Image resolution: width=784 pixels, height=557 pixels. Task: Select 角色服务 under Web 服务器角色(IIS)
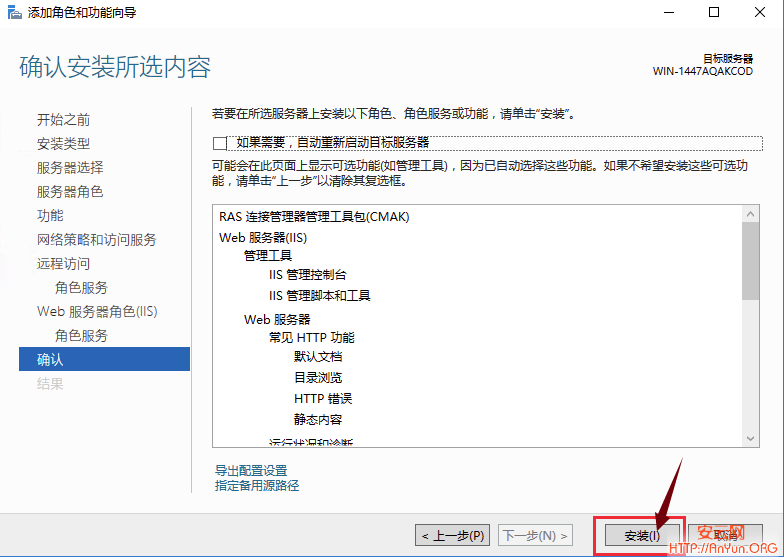[x=82, y=336]
